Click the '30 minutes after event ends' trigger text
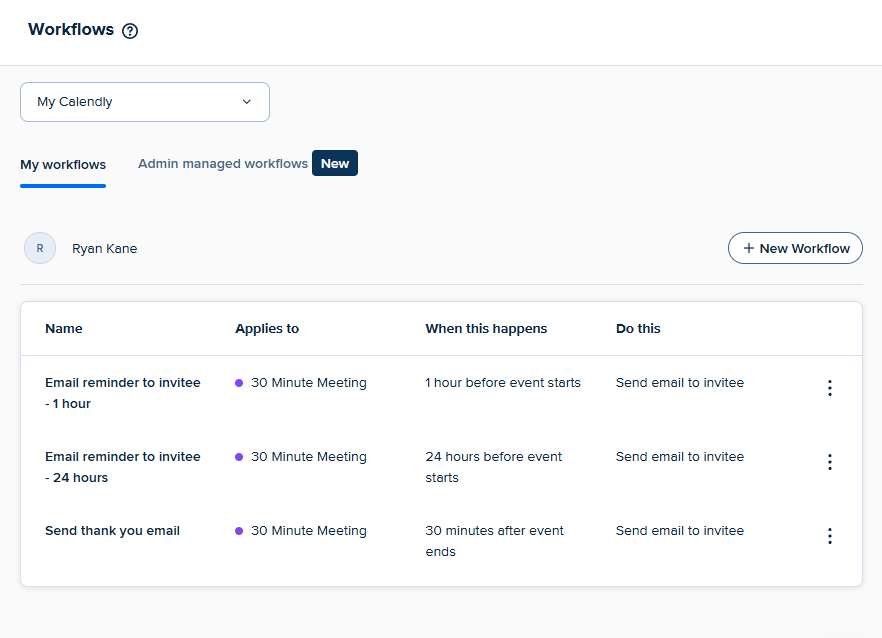The width and height of the screenshot is (882, 638). [x=494, y=541]
